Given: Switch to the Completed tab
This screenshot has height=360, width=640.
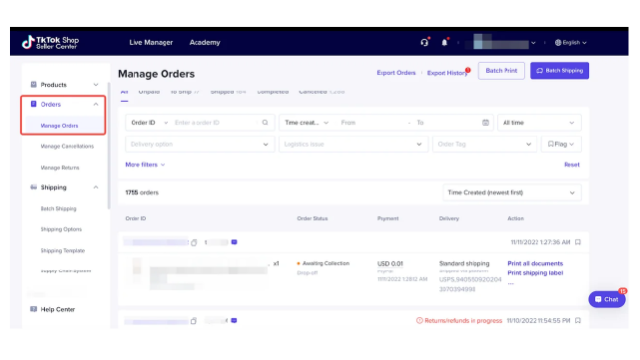Looking at the screenshot, I should [x=273, y=92].
